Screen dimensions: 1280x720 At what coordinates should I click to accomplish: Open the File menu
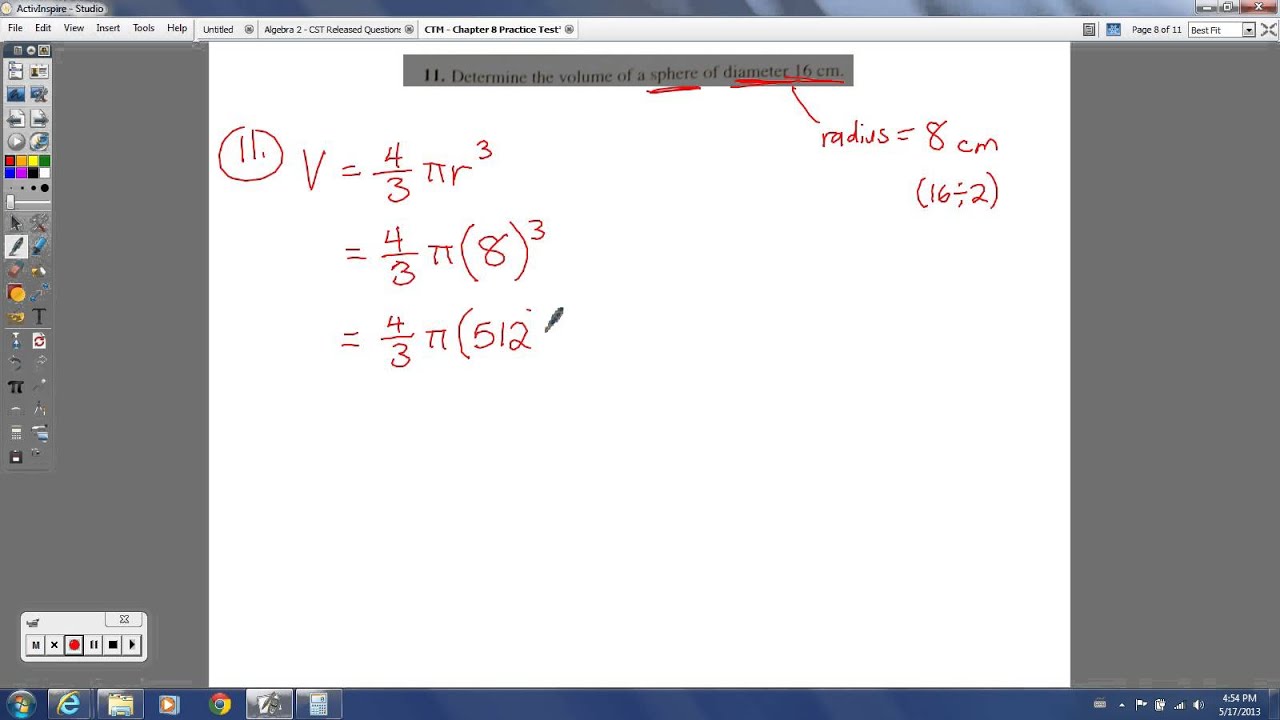point(15,29)
